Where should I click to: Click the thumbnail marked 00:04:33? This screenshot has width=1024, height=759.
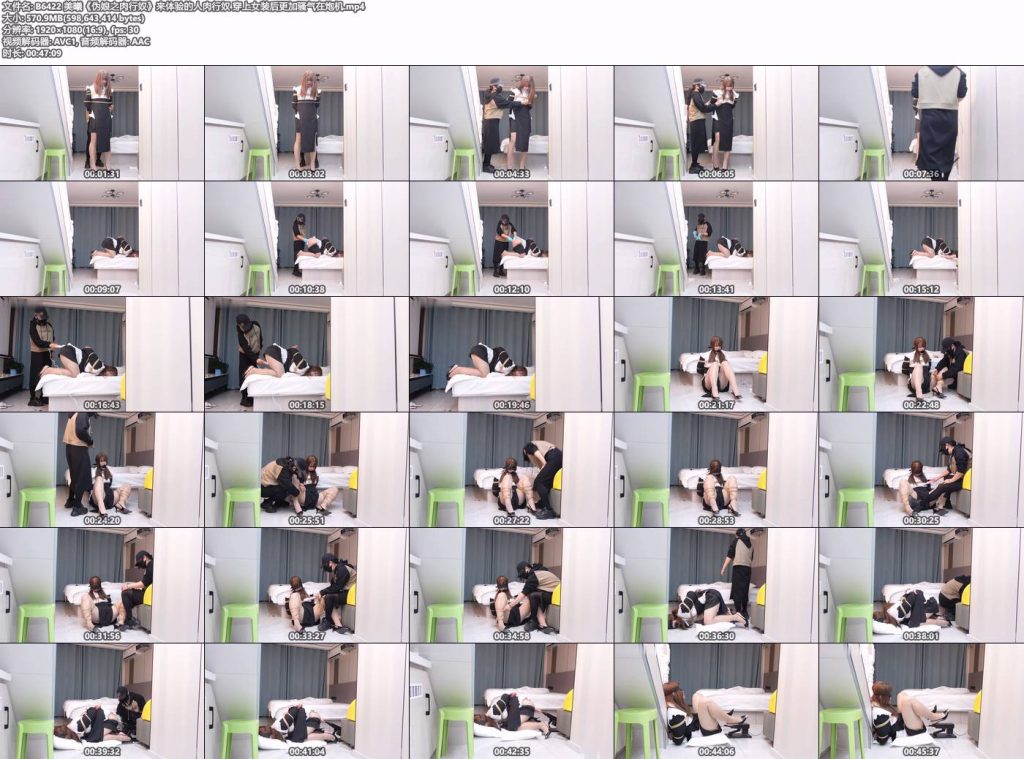pyautogui.click(x=511, y=123)
